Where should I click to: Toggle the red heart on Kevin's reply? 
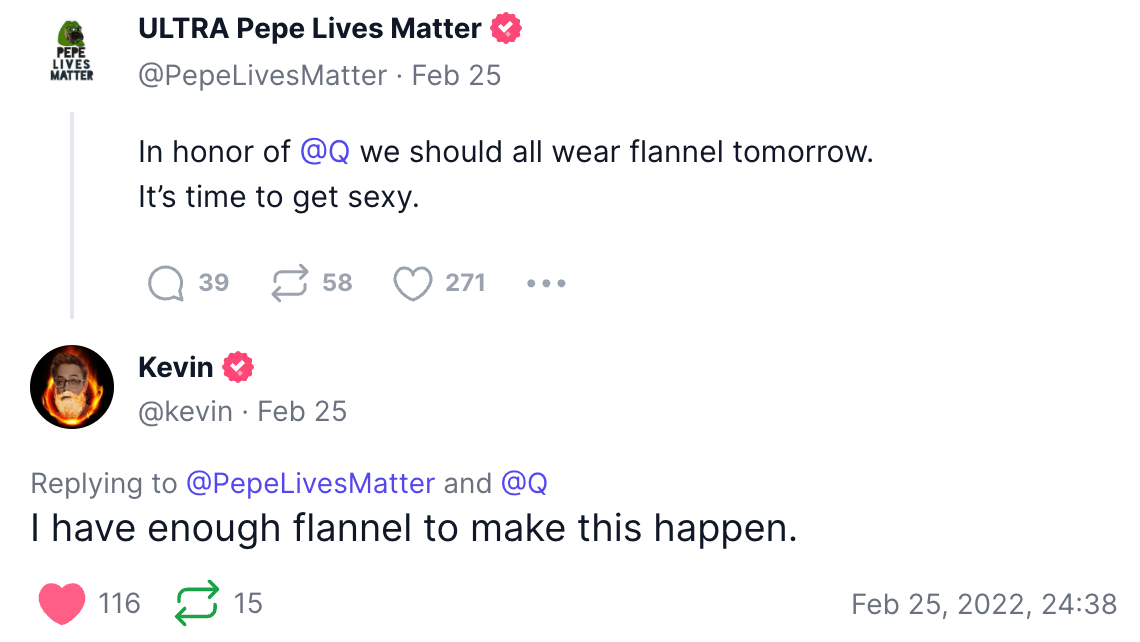point(62,603)
